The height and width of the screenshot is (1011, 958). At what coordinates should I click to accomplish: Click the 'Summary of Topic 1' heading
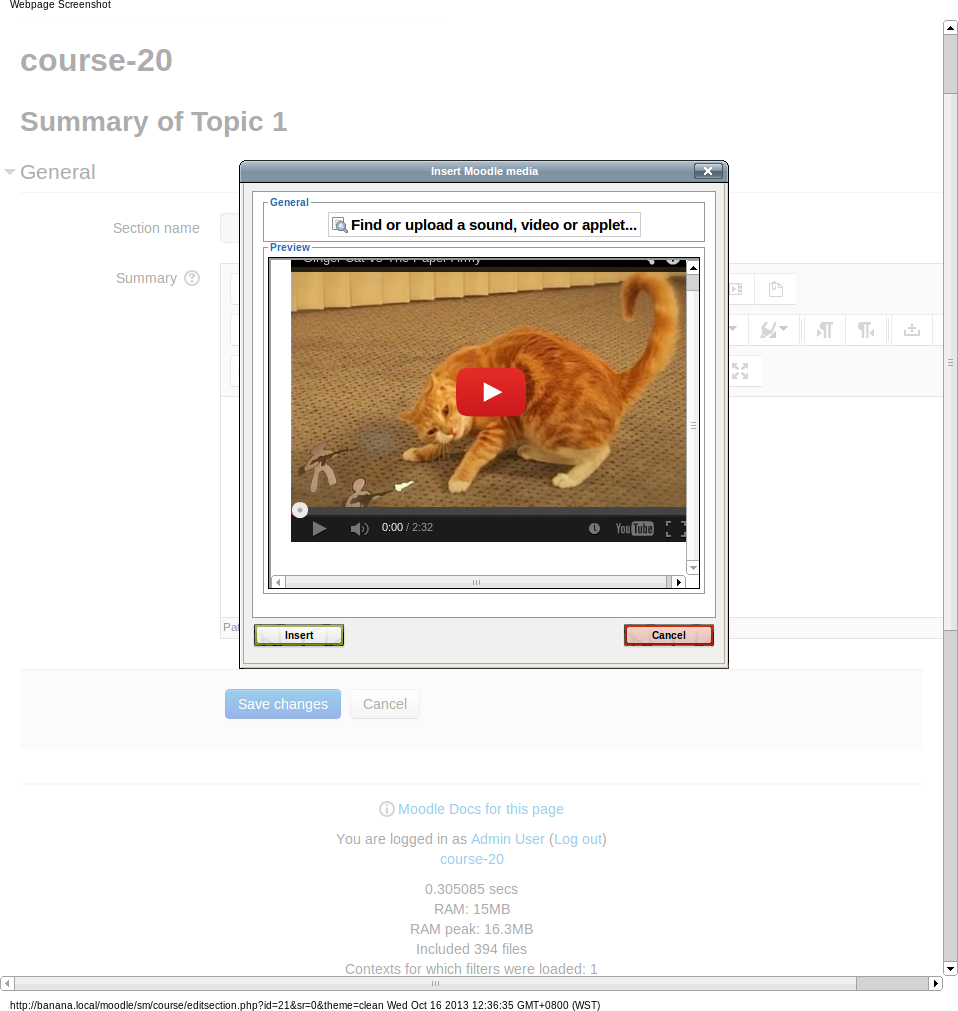click(x=153, y=122)
